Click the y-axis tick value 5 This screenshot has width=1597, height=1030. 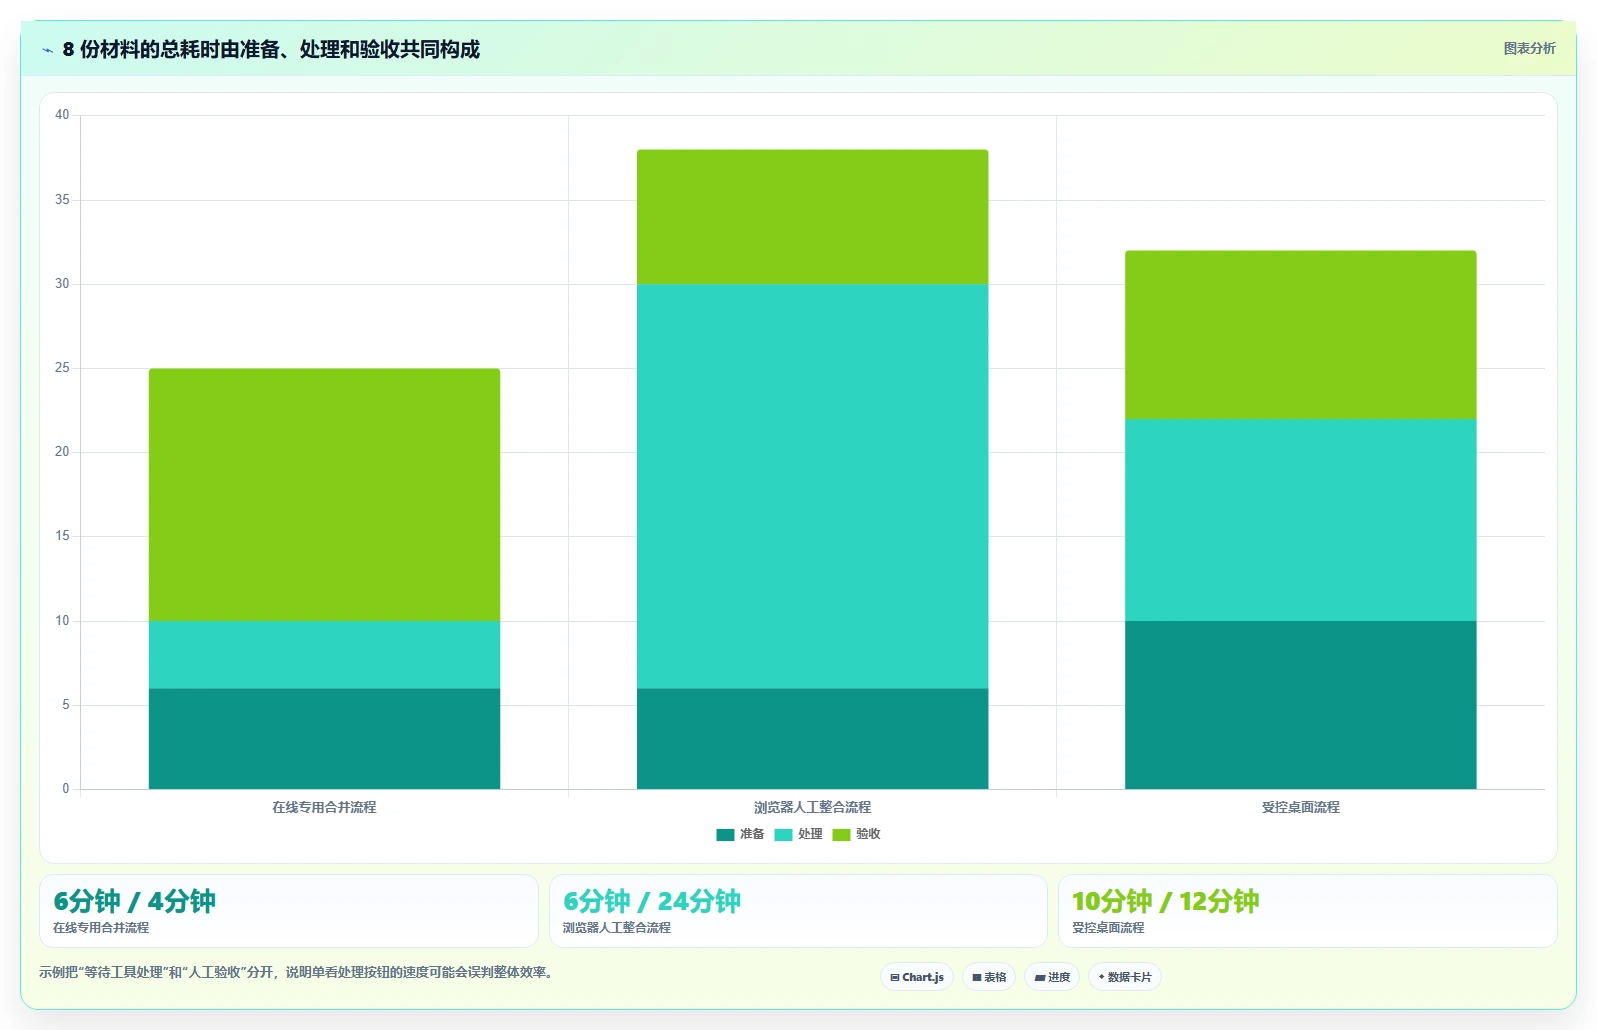(66, 705)
